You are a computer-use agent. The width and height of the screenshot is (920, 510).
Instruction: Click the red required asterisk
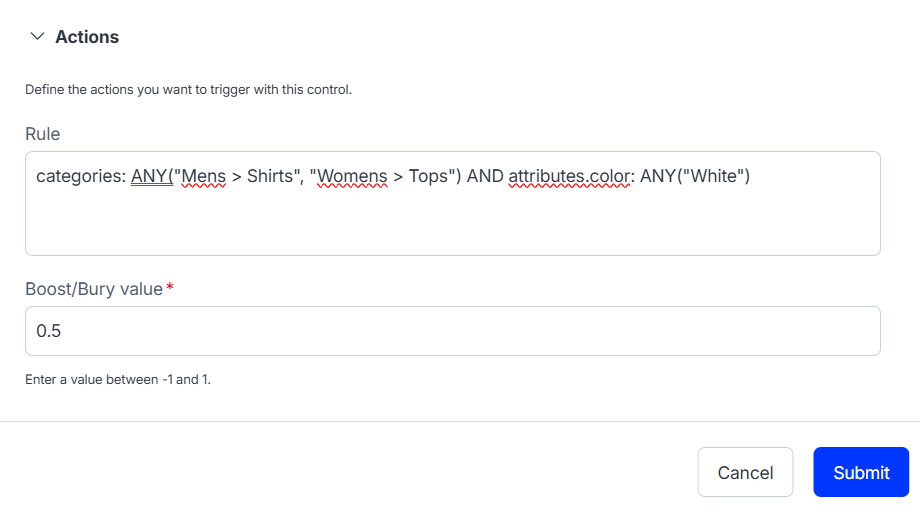170,288
